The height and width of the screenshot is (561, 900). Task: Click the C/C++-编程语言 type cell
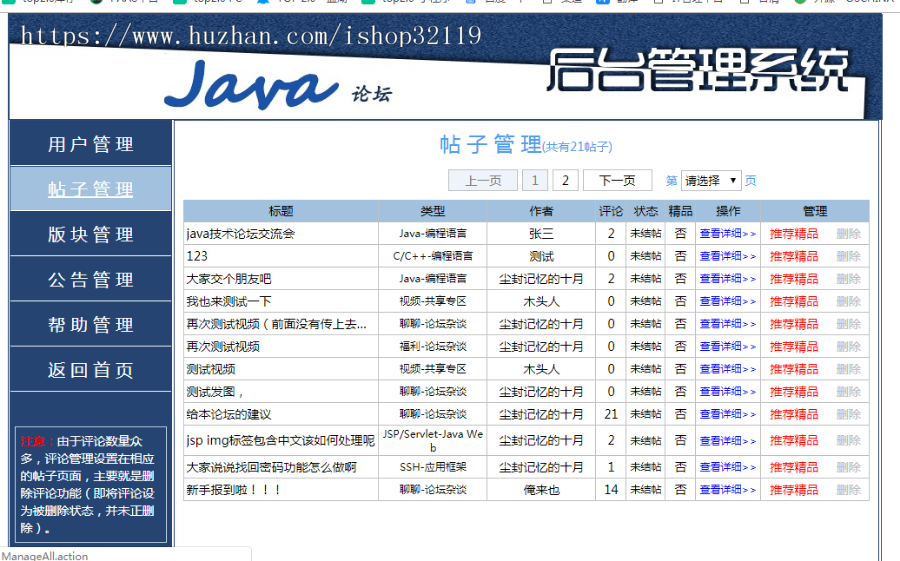click(432, 256)
